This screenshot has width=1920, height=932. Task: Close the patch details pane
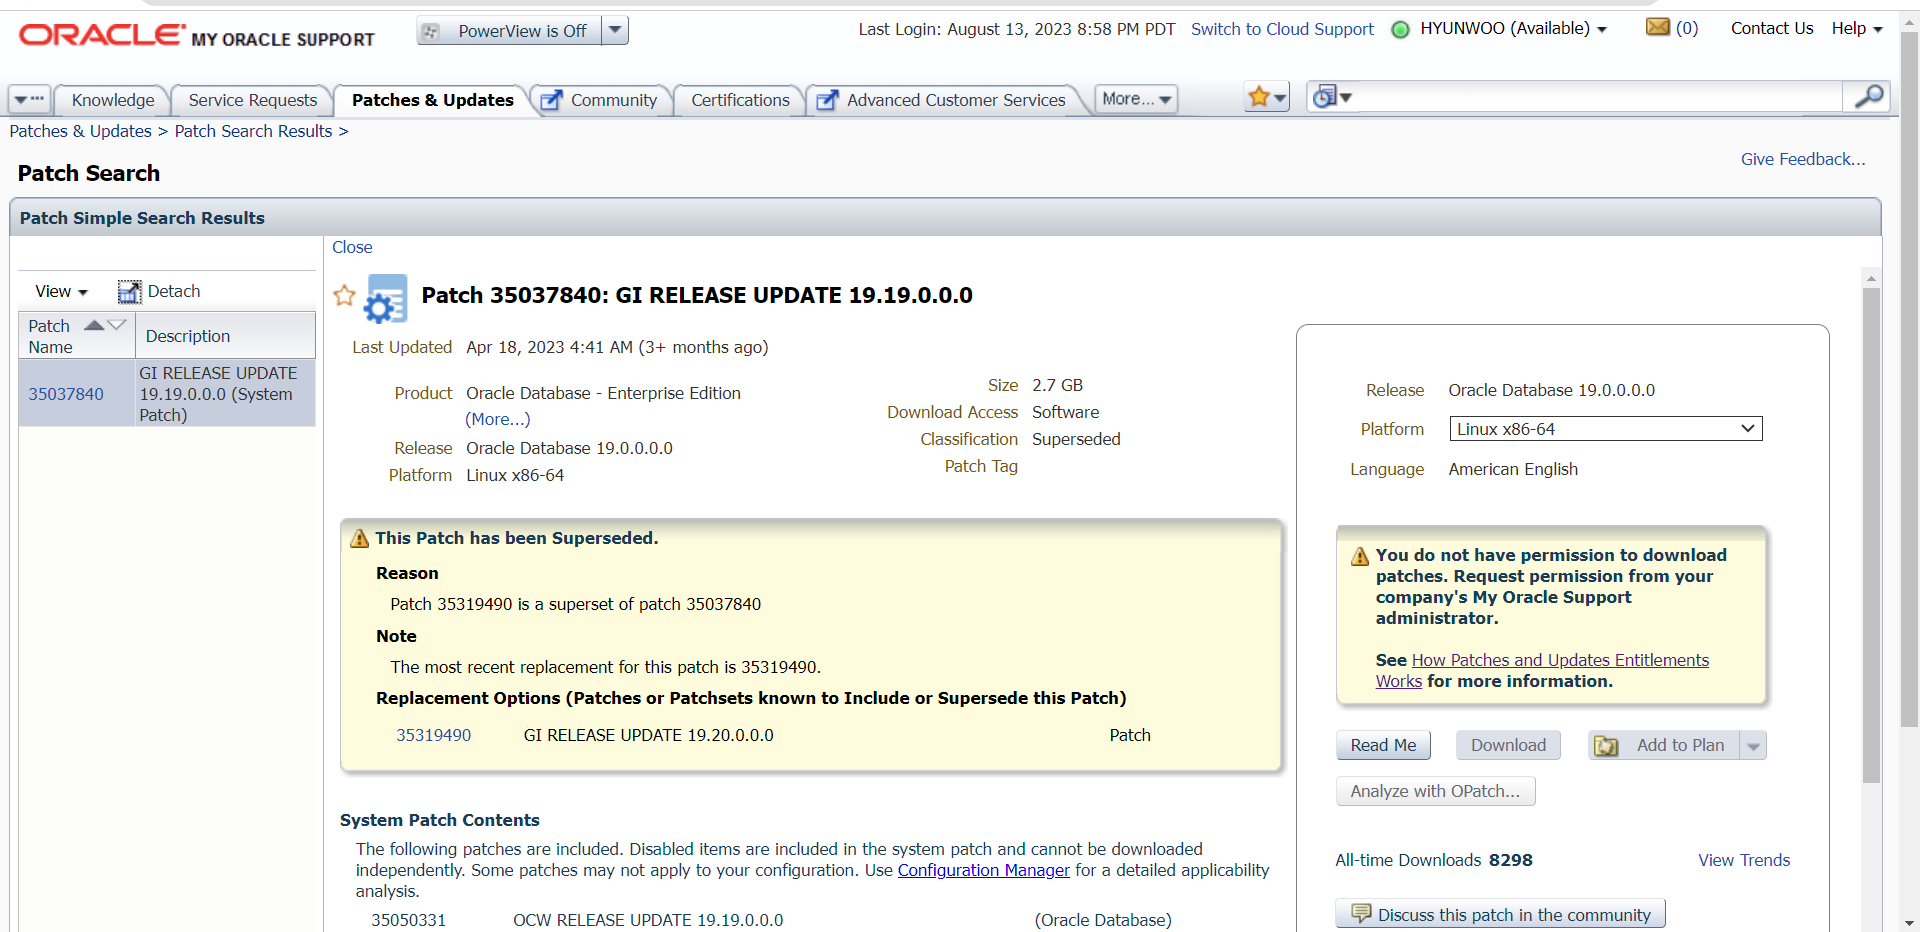[x=352, y=247]
